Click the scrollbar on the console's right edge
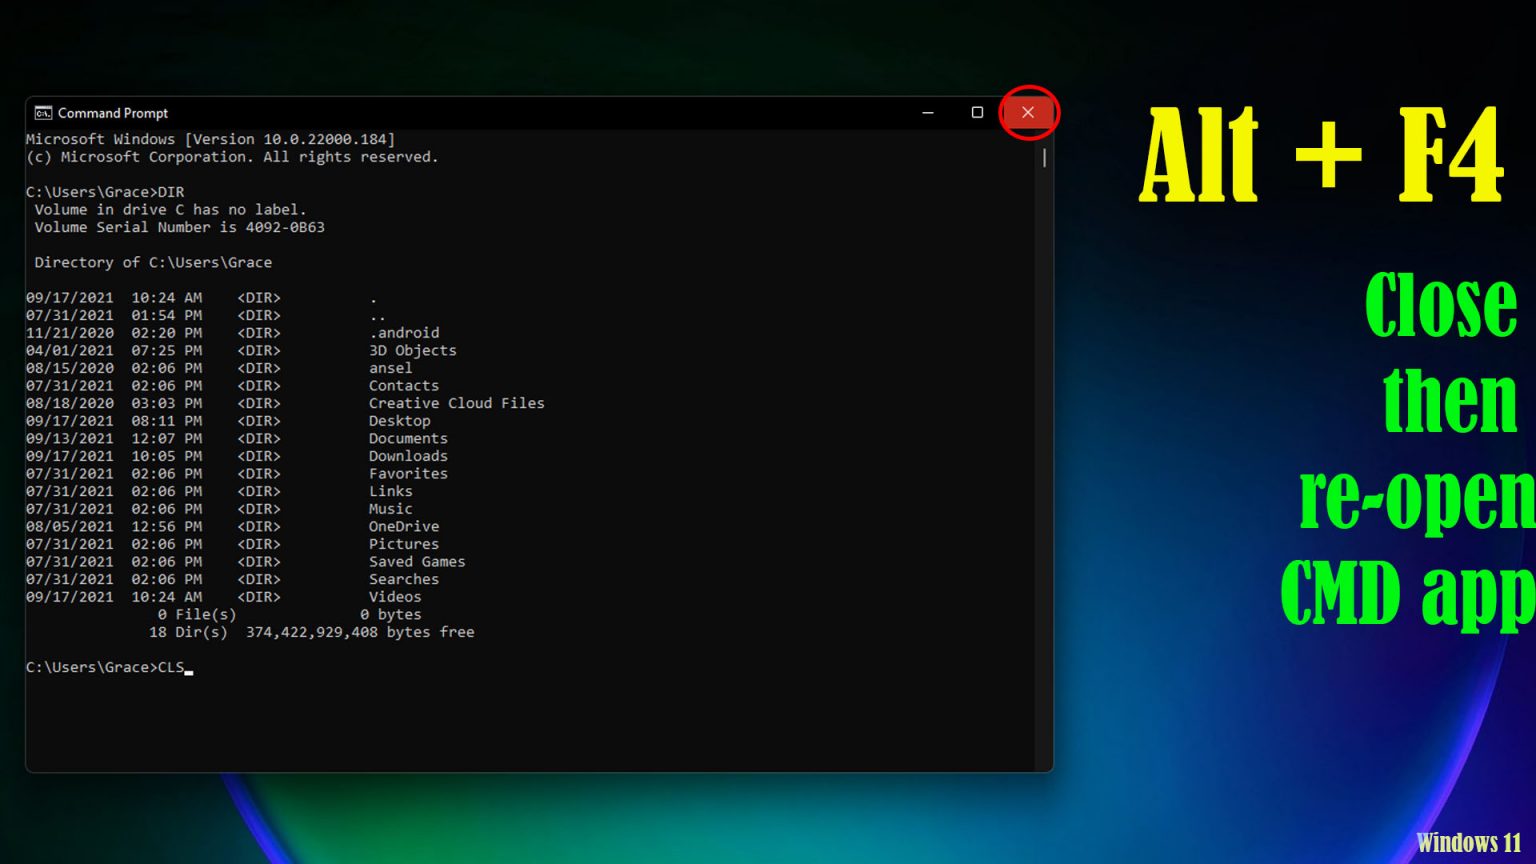This screenshot has height=864, width=1536. (x=1043, y=158)
